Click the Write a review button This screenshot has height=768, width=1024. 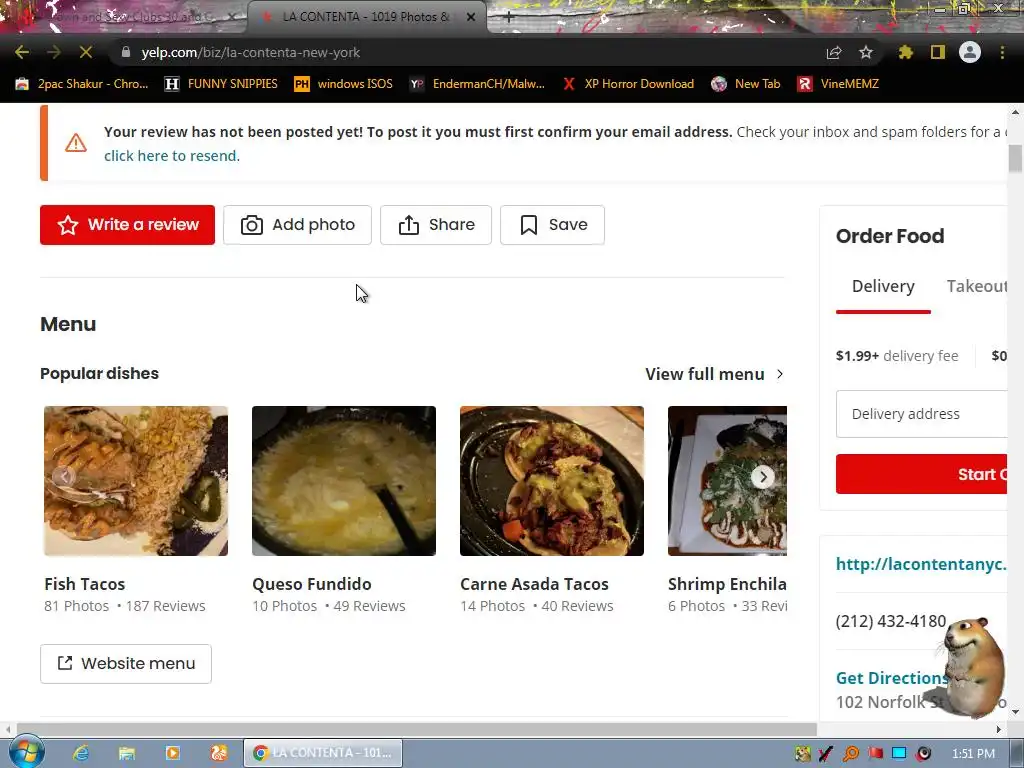127,225
